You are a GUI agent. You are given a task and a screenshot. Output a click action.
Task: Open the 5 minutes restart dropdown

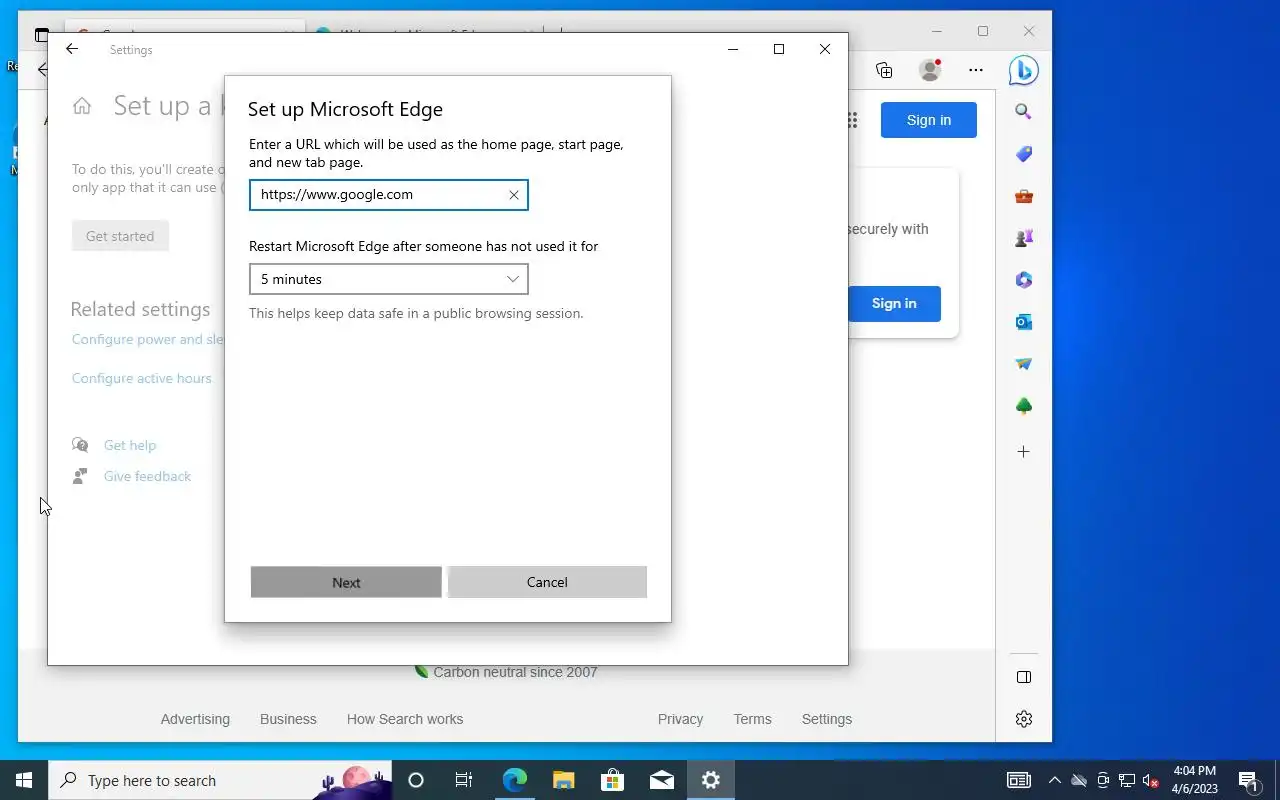click(388, 279)
